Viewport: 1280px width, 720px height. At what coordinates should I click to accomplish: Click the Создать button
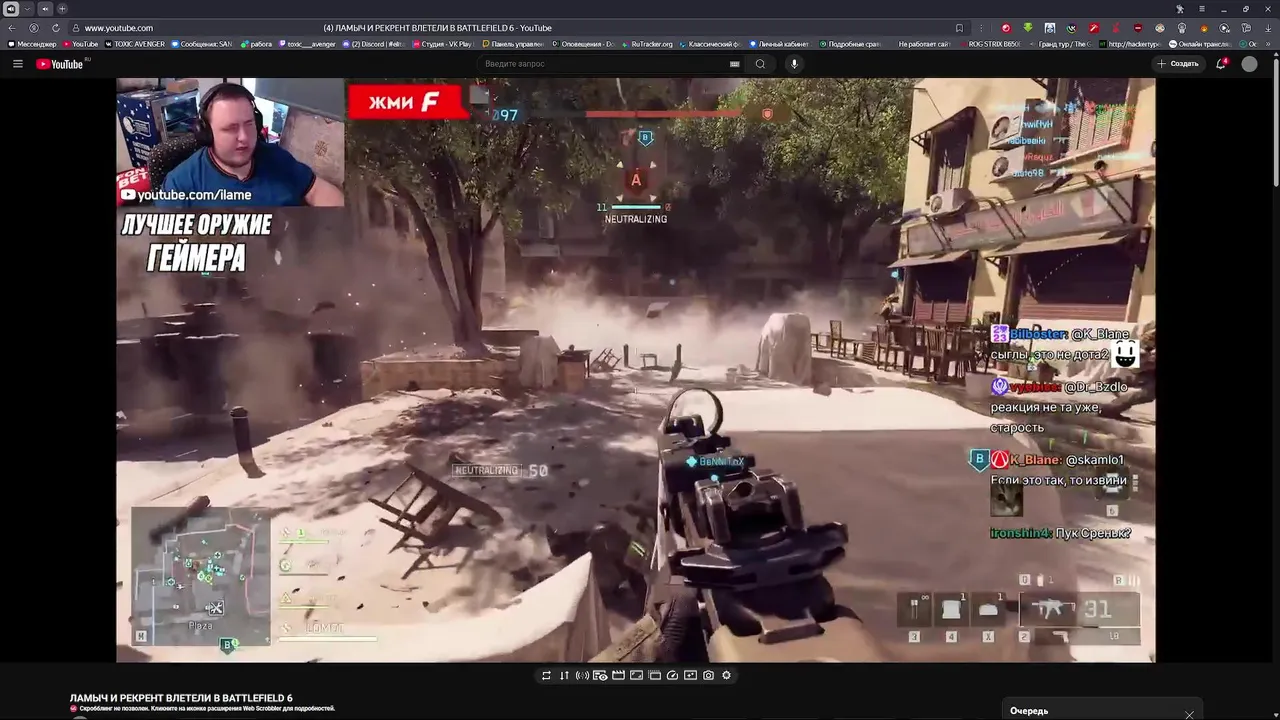click(1178, 64)
